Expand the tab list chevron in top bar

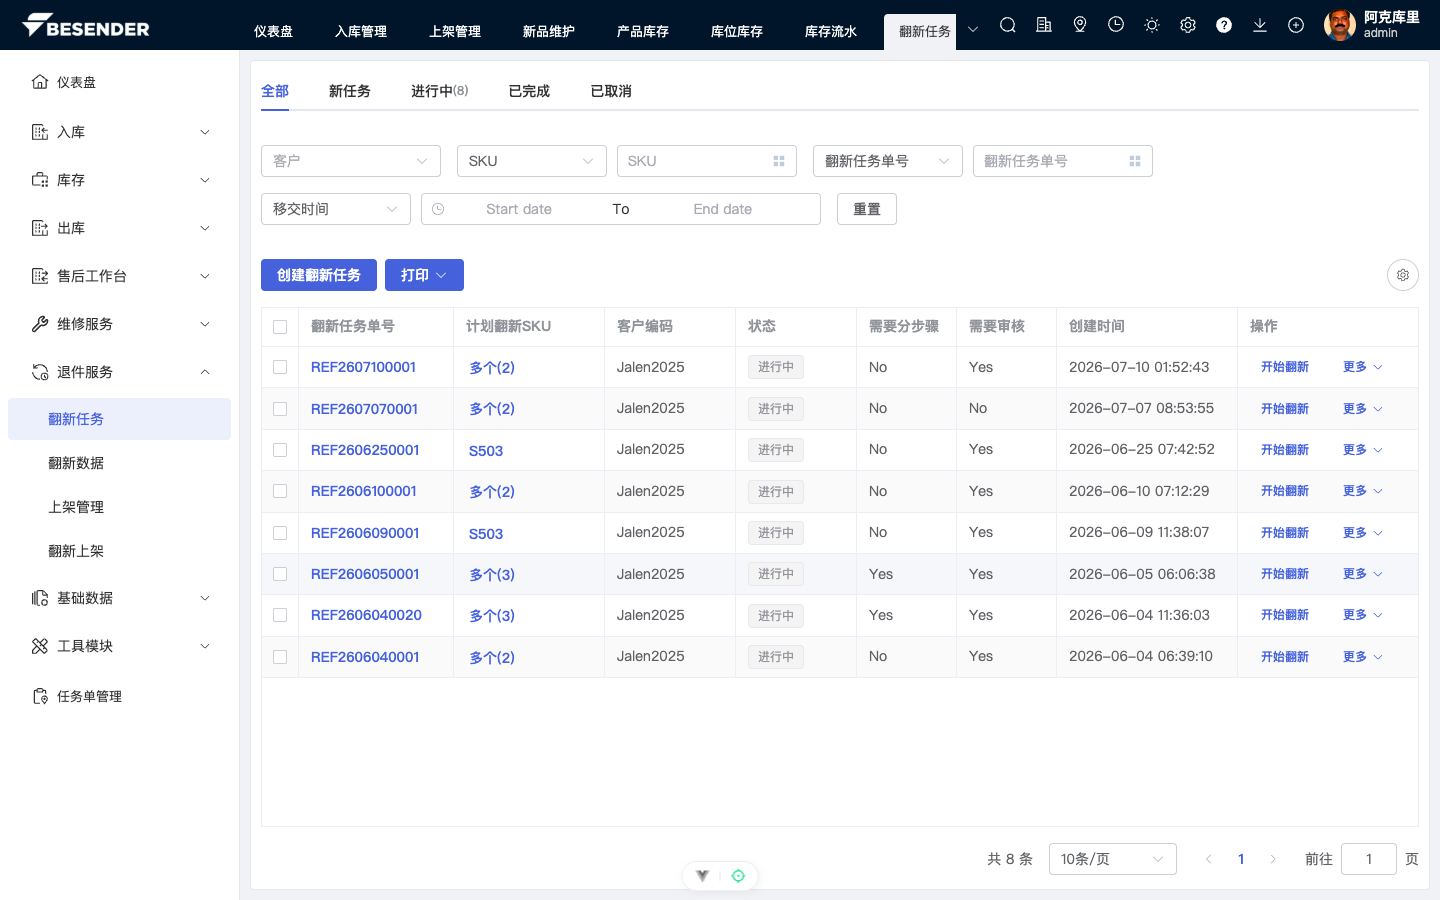click(x=973, y=29)
